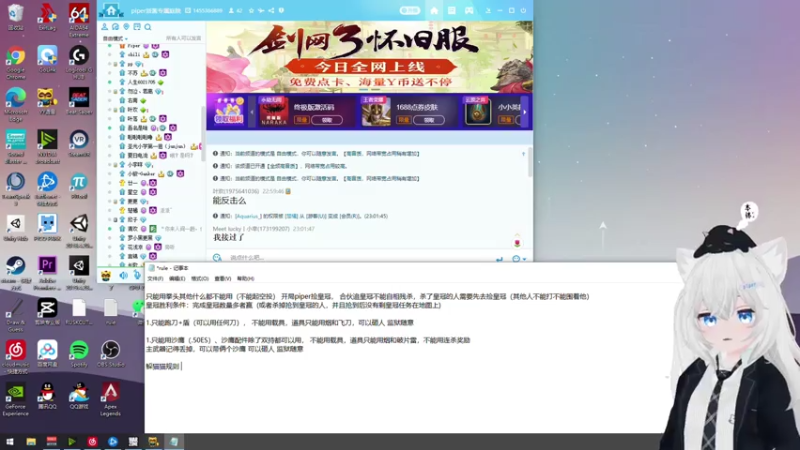Click the search magnifier icon above member list

pyautogui.click(x=148, y=27)
